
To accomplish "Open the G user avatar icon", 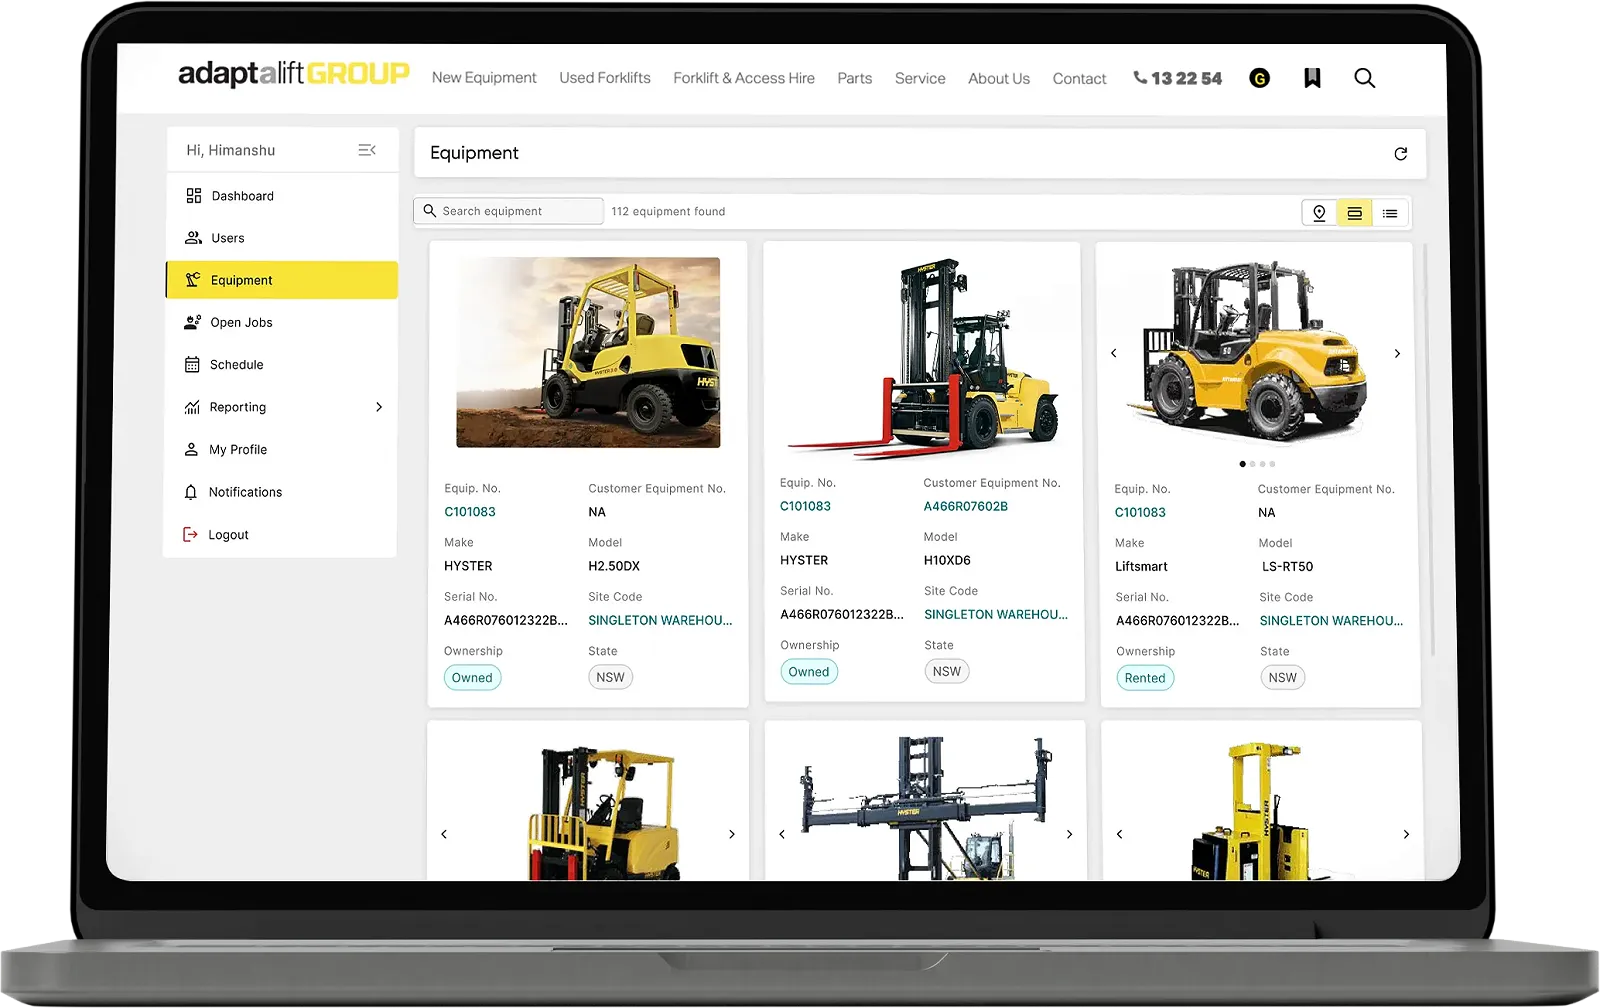I will click(x=1259, y=78).
